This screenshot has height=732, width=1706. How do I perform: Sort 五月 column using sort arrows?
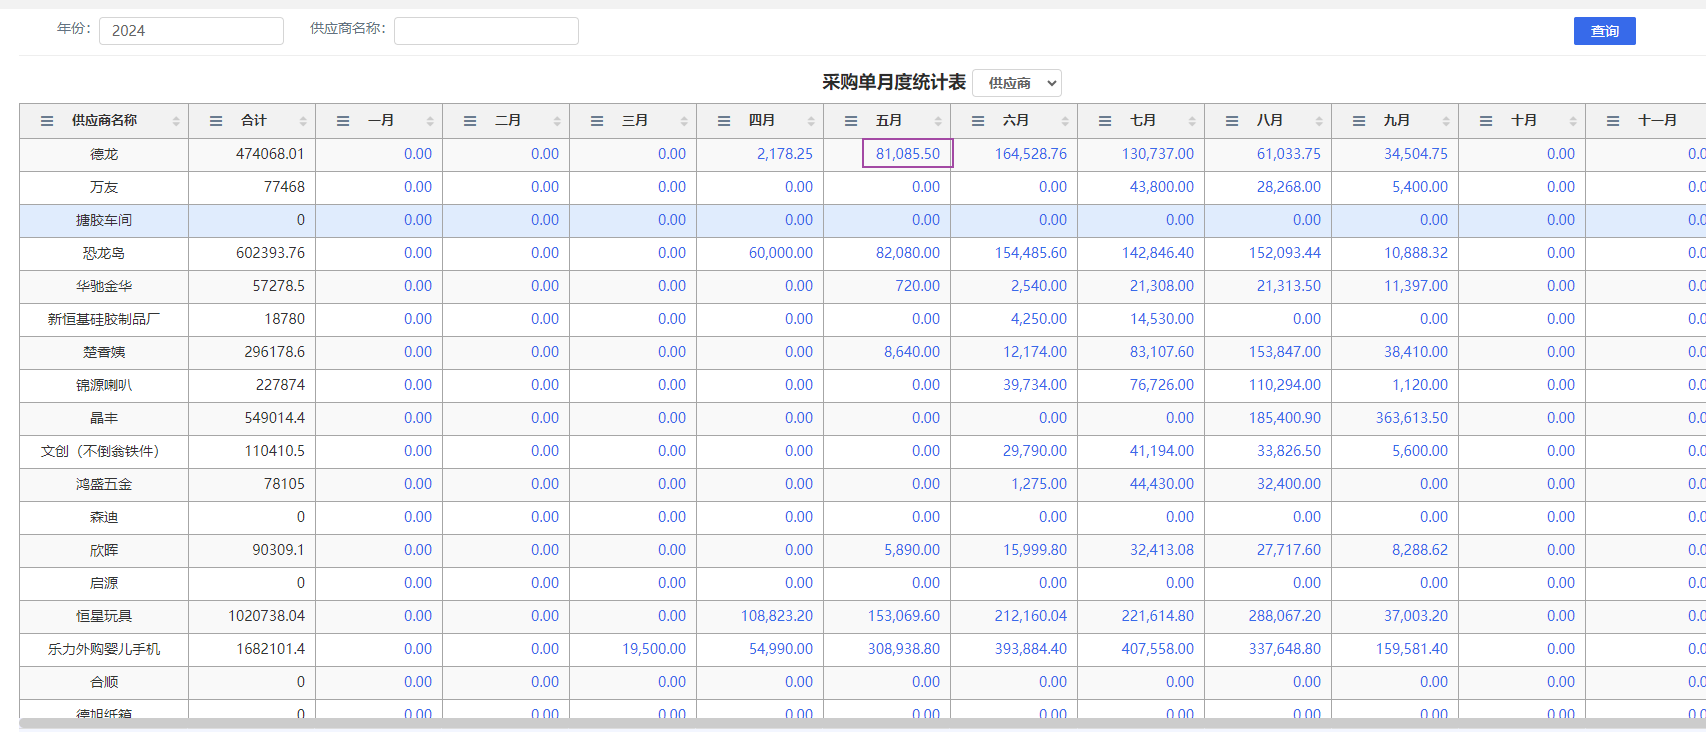point(938,121)
